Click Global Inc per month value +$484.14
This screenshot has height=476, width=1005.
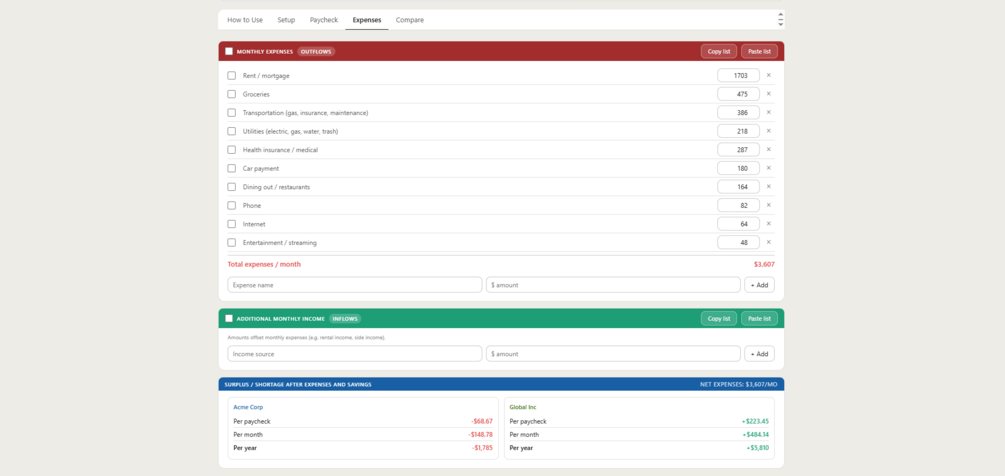click(755, 434)
